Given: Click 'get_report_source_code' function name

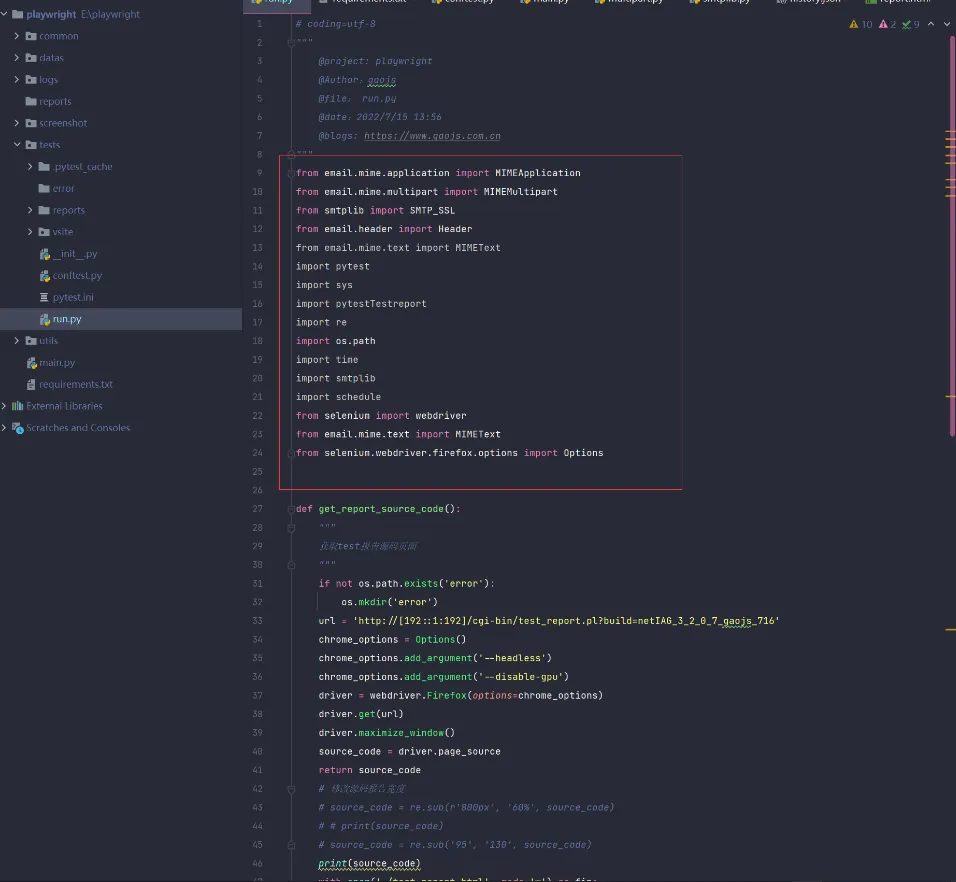Looking at the screenshot, I should 381,509.
